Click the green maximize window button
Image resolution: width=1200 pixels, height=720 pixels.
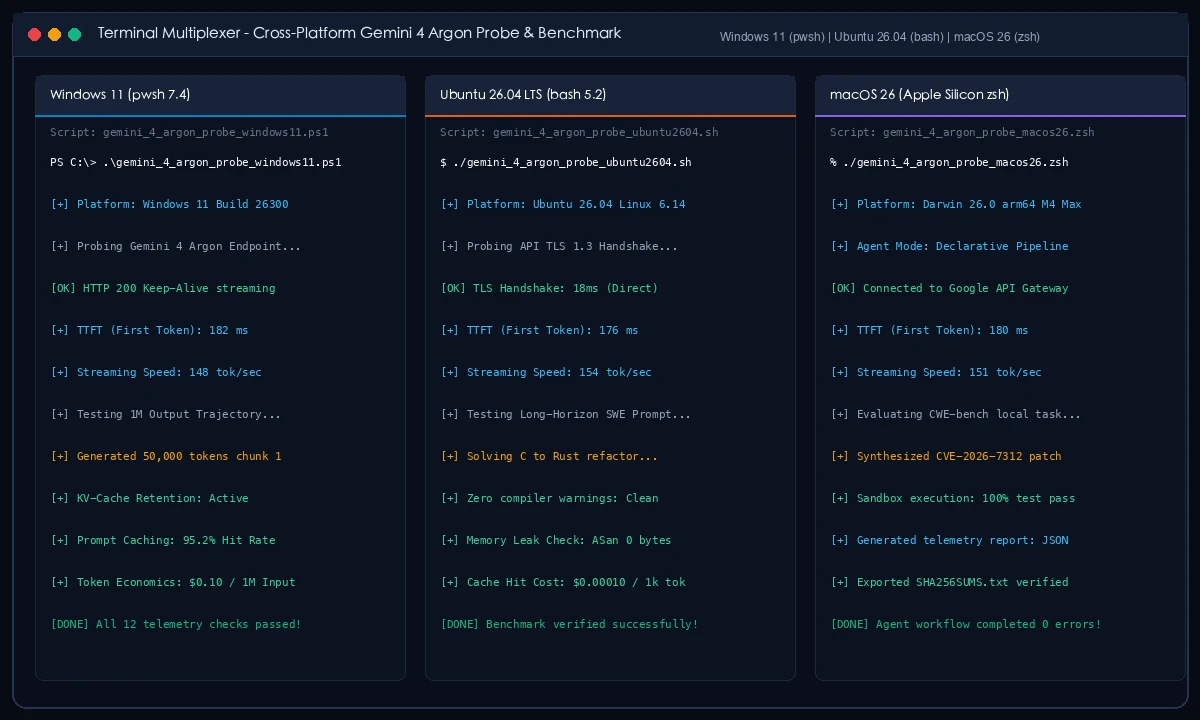(74, 34)
